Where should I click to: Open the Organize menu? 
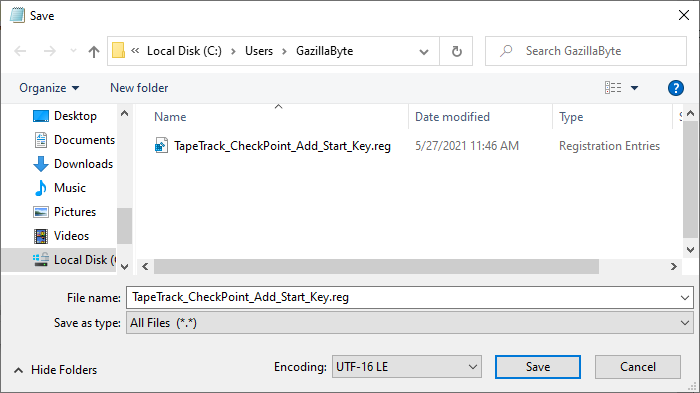pyautogui.click(x=49, y=88)
